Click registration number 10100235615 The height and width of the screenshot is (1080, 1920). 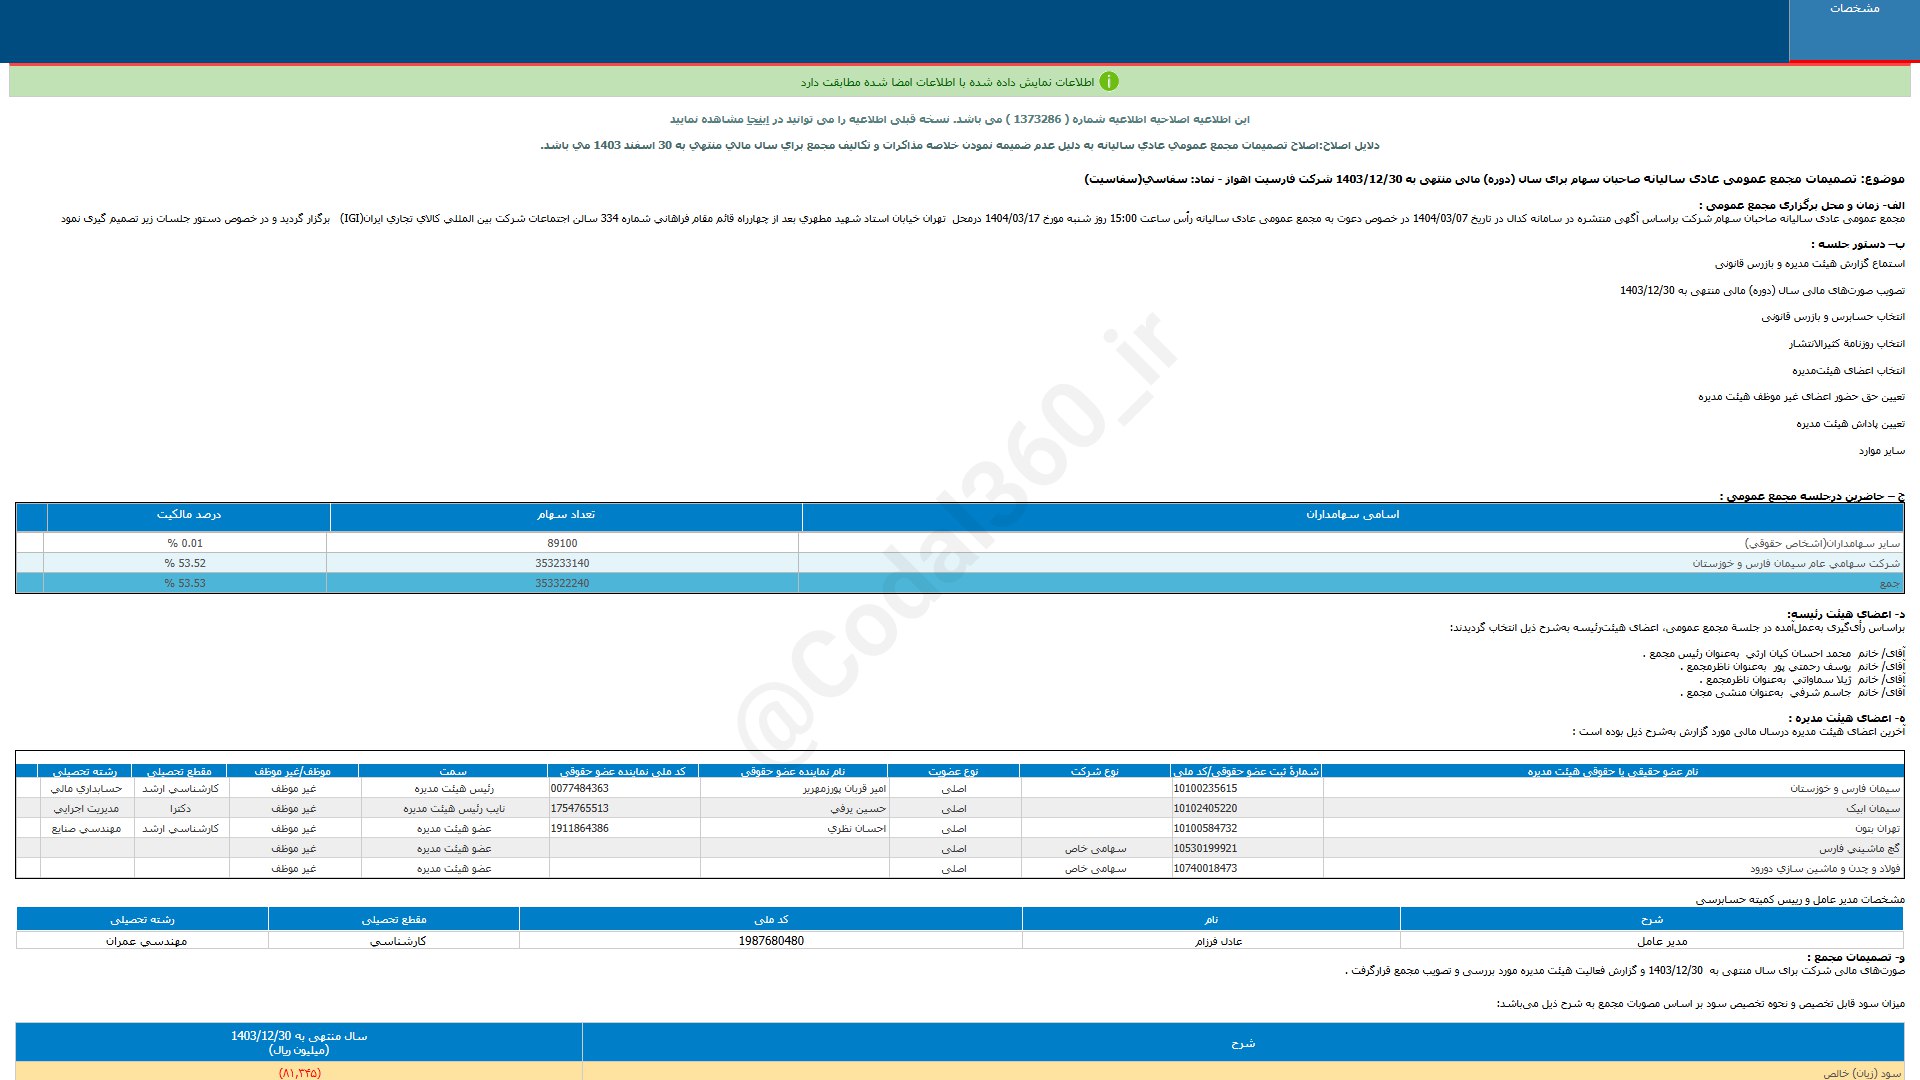tap(1205, 788)
